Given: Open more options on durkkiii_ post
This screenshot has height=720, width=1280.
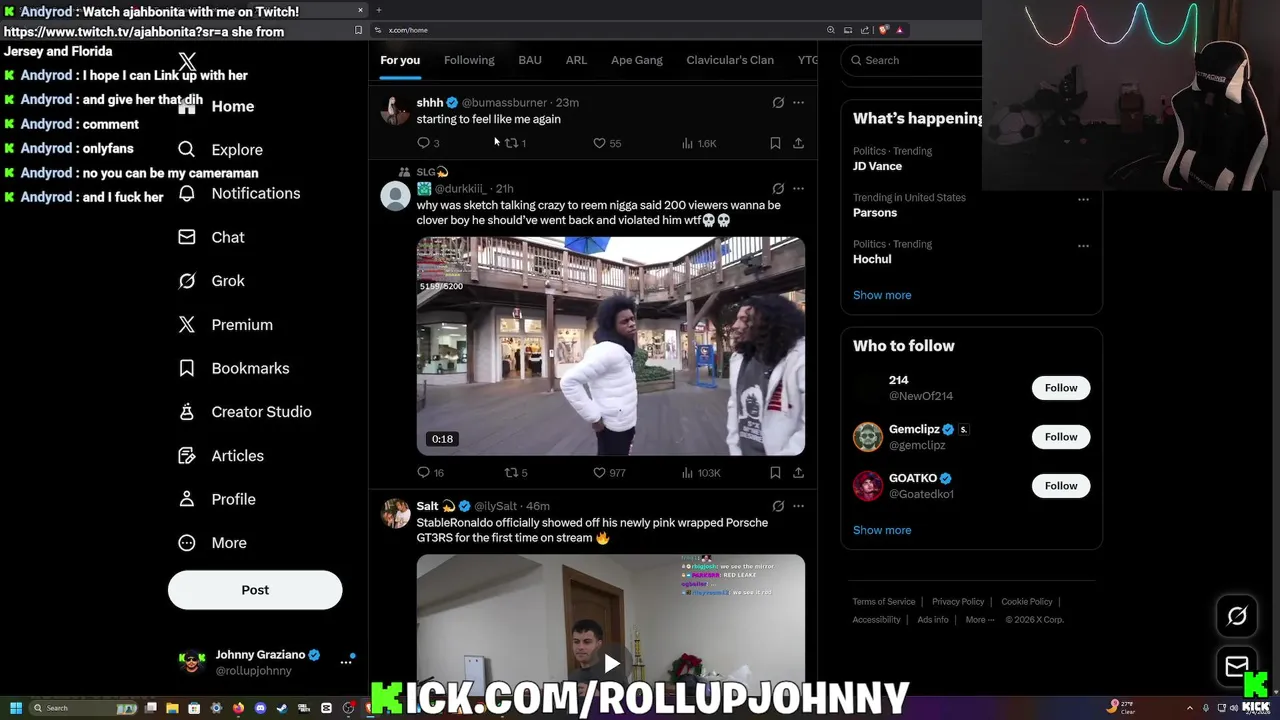Looking at the screenshot, I should [798, 188].
